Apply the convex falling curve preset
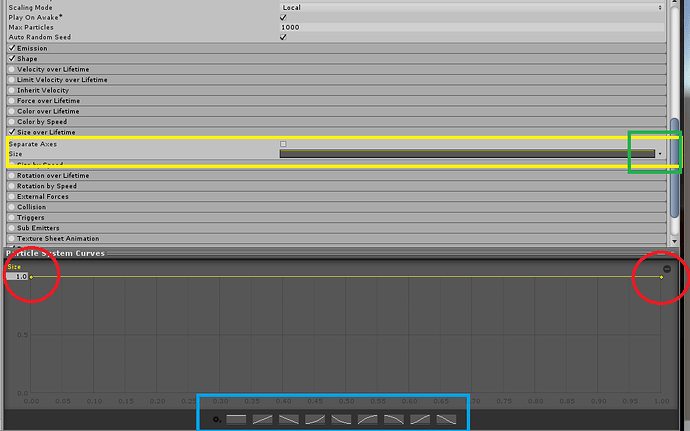 [394, 420]
